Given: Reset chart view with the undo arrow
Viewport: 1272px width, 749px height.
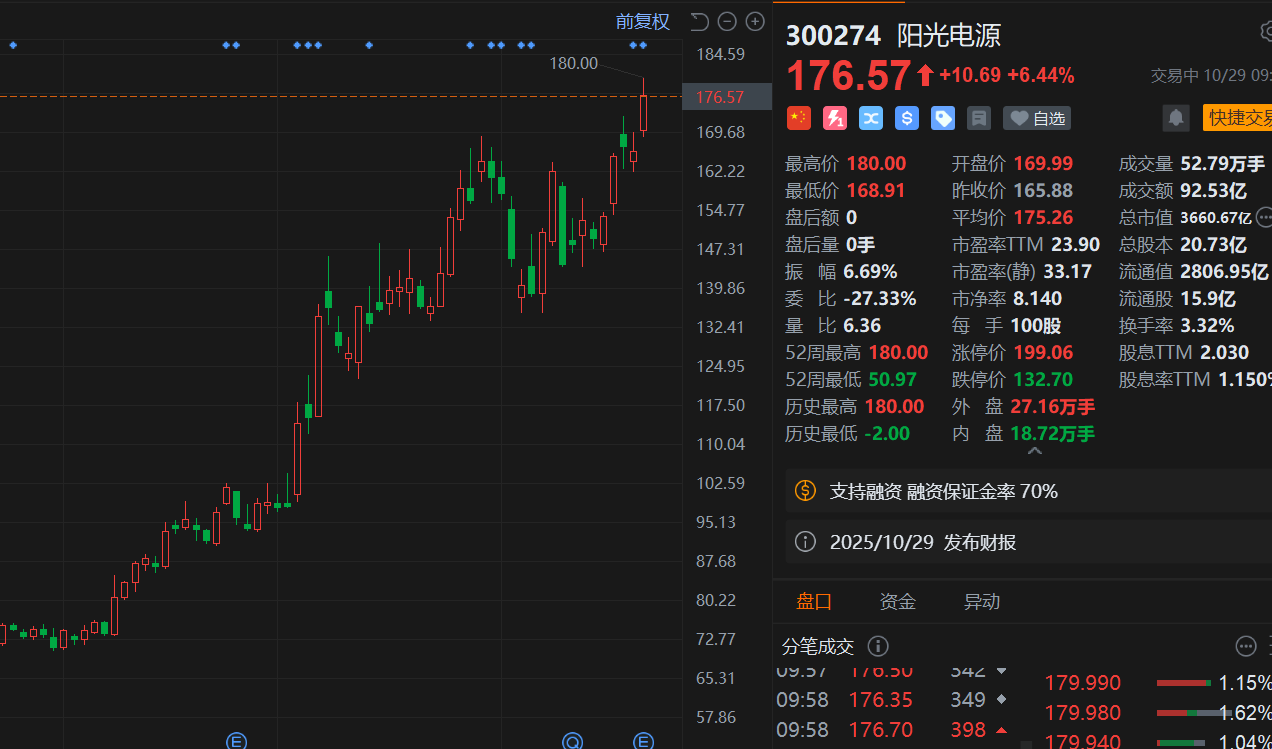Looking at the screenshot, I should pos(699,21).
